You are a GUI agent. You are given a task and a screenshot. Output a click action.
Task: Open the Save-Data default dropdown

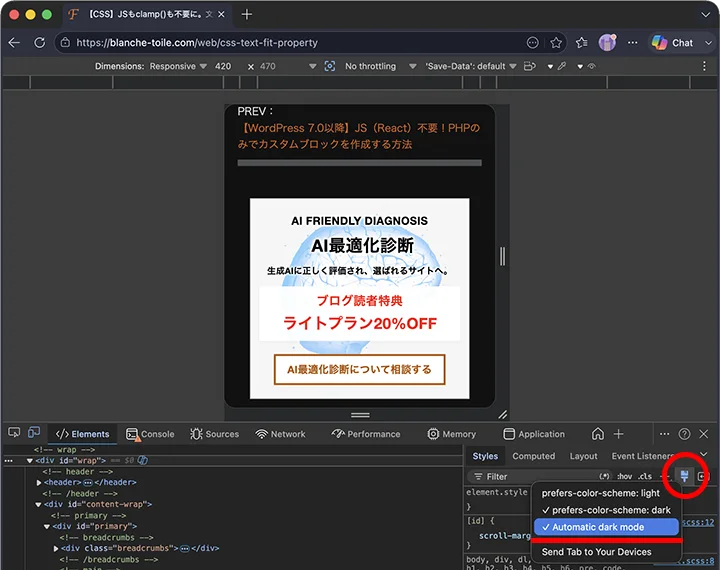[x=471, y=66]
